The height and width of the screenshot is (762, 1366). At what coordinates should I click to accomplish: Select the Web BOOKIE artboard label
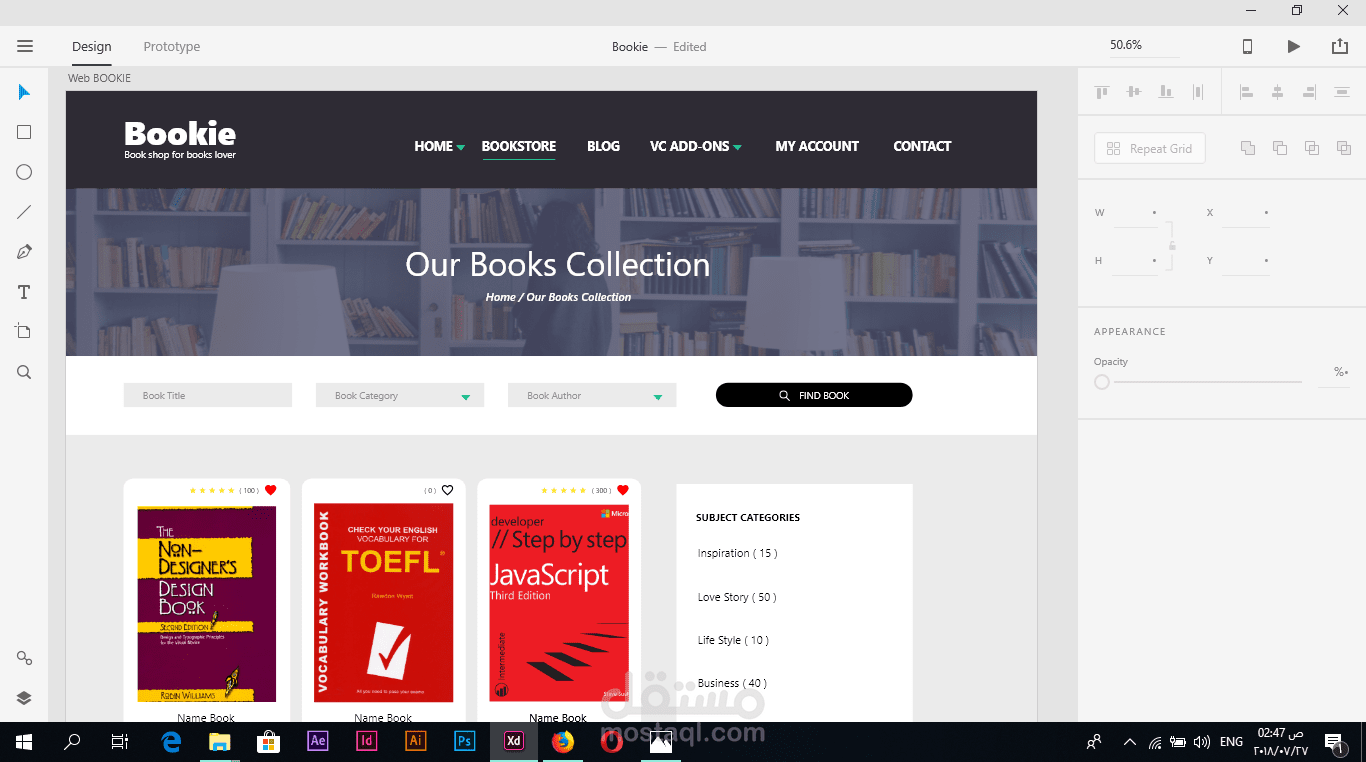pyautogui.click(x=99, y=78)
